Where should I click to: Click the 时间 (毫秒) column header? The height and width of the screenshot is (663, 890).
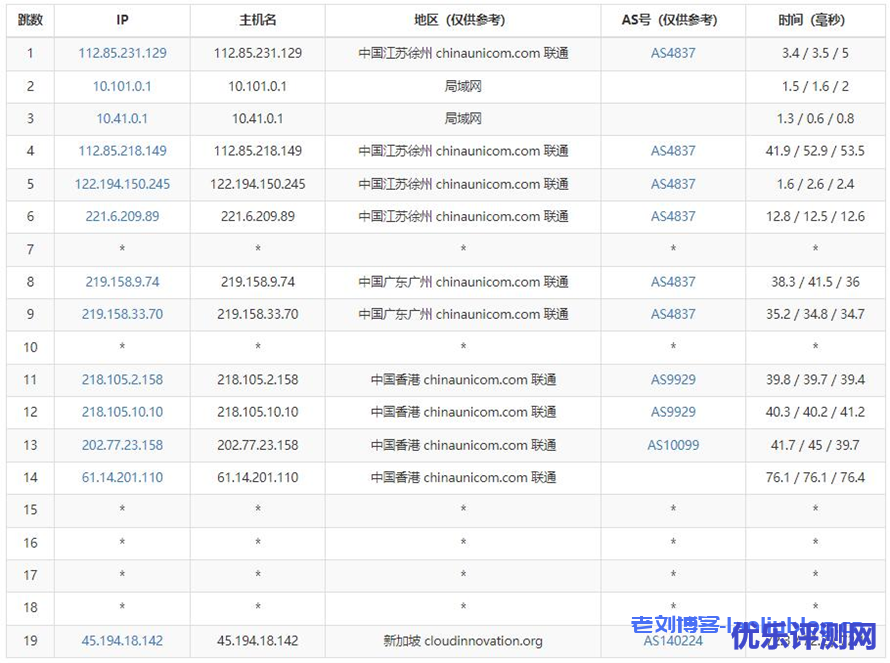coord(815,20)
